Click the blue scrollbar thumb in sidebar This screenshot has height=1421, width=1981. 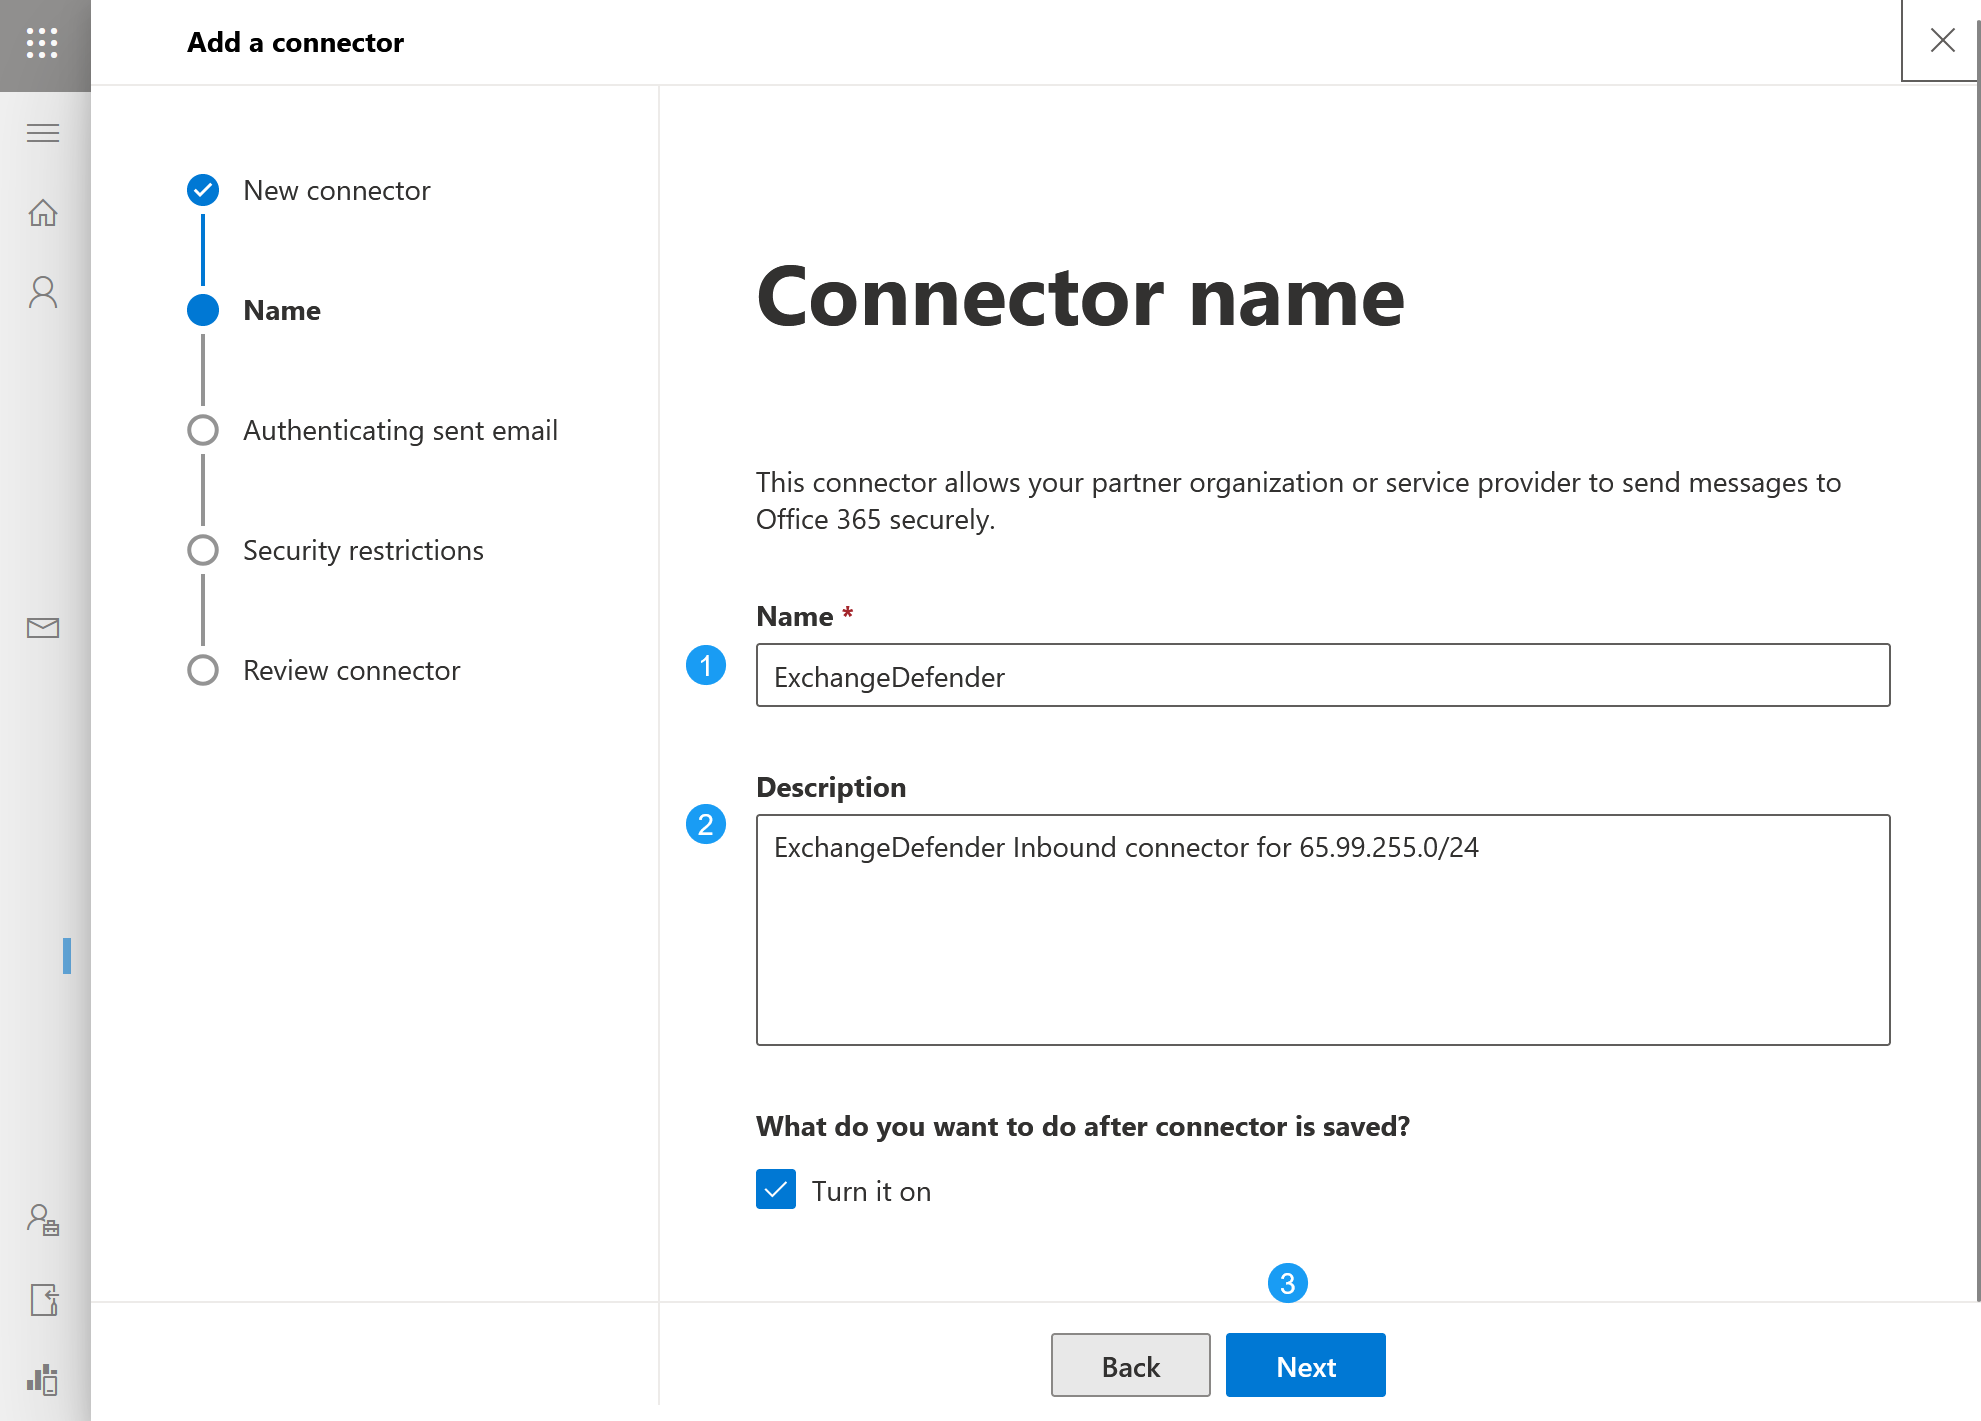coord(67,957)
